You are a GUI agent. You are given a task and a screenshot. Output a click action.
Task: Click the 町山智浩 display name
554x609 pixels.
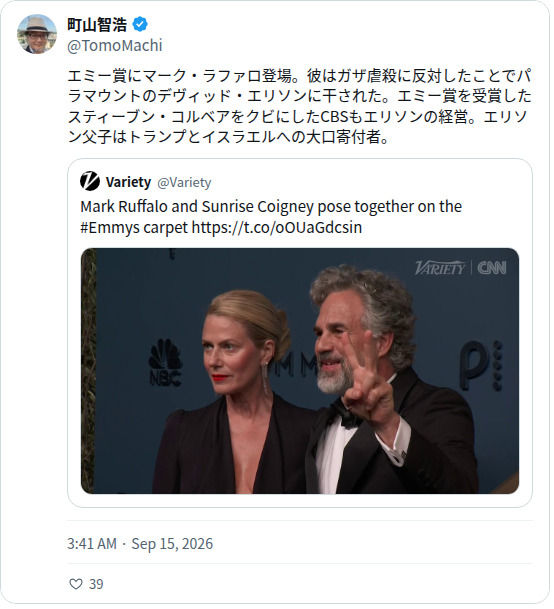tap(97, 25)
